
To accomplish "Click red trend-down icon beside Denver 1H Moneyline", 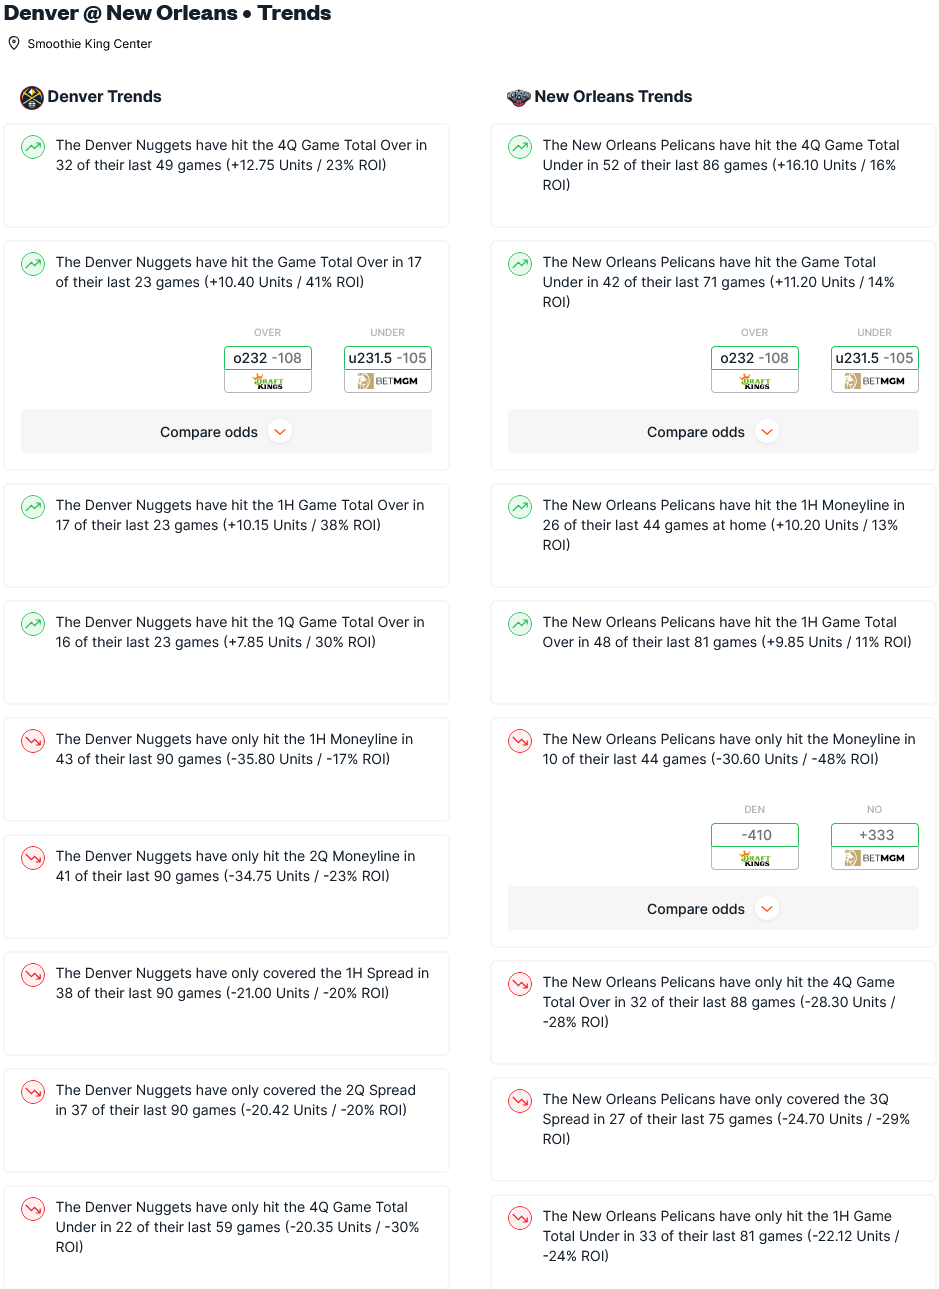I will tap(34, 742).
